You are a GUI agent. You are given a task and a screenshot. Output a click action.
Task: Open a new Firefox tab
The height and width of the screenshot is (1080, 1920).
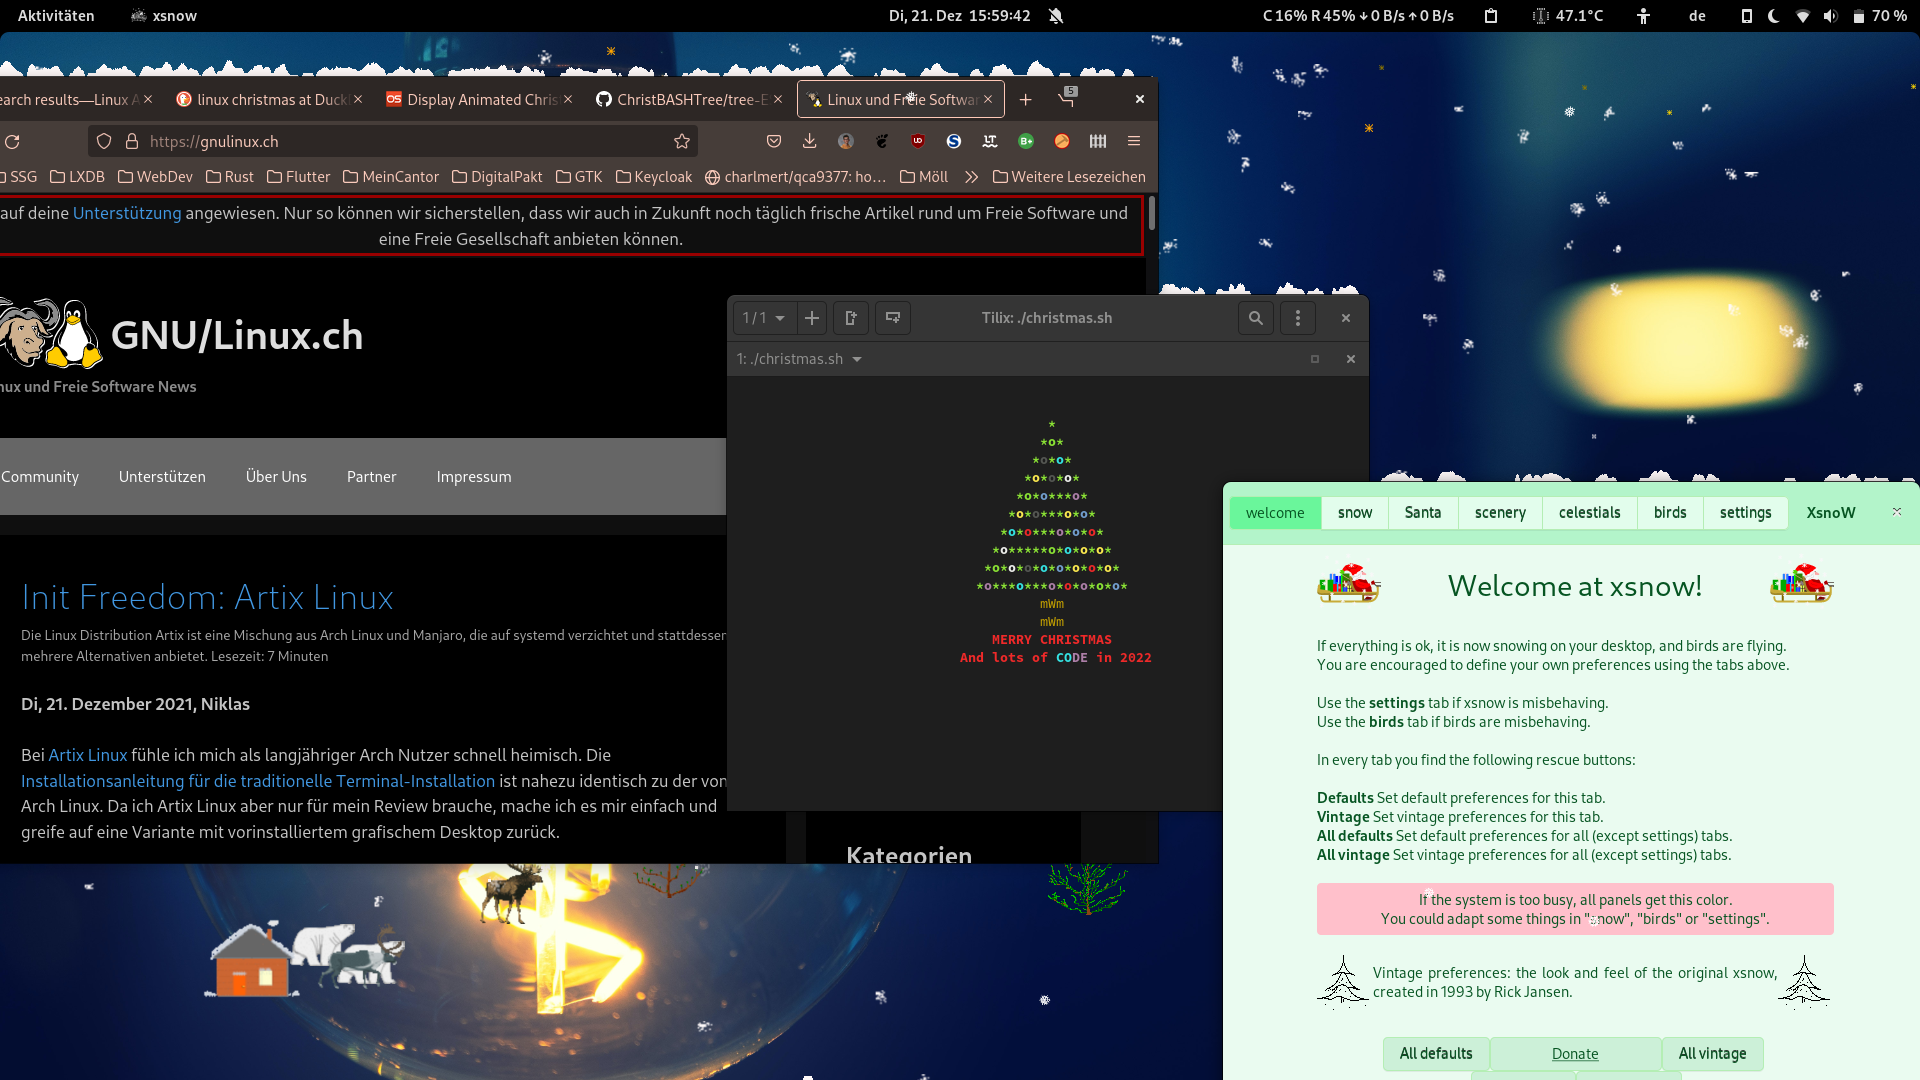tap(1025, 100)
